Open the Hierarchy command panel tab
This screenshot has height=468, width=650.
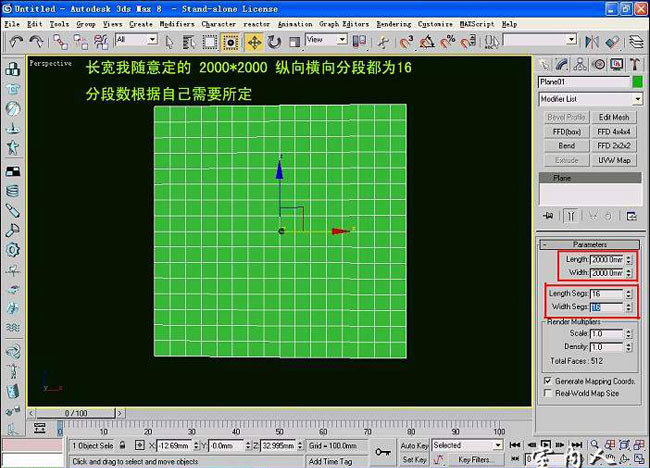coord(580,65)
